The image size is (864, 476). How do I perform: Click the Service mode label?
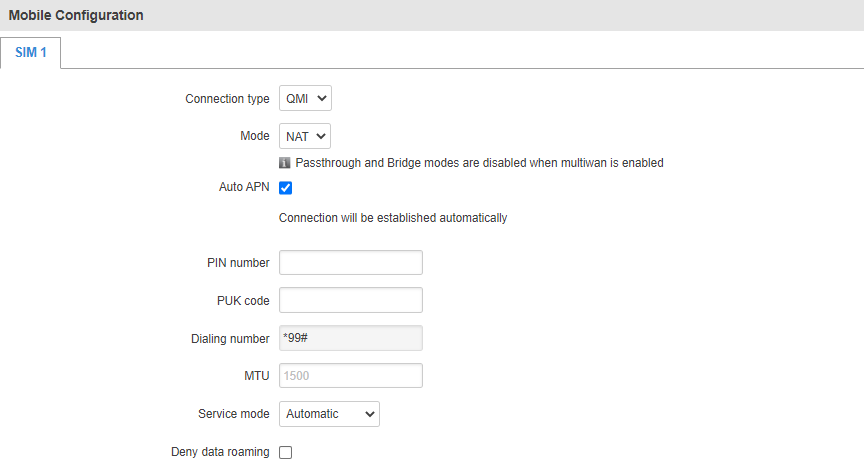click(x=234, y=414)
